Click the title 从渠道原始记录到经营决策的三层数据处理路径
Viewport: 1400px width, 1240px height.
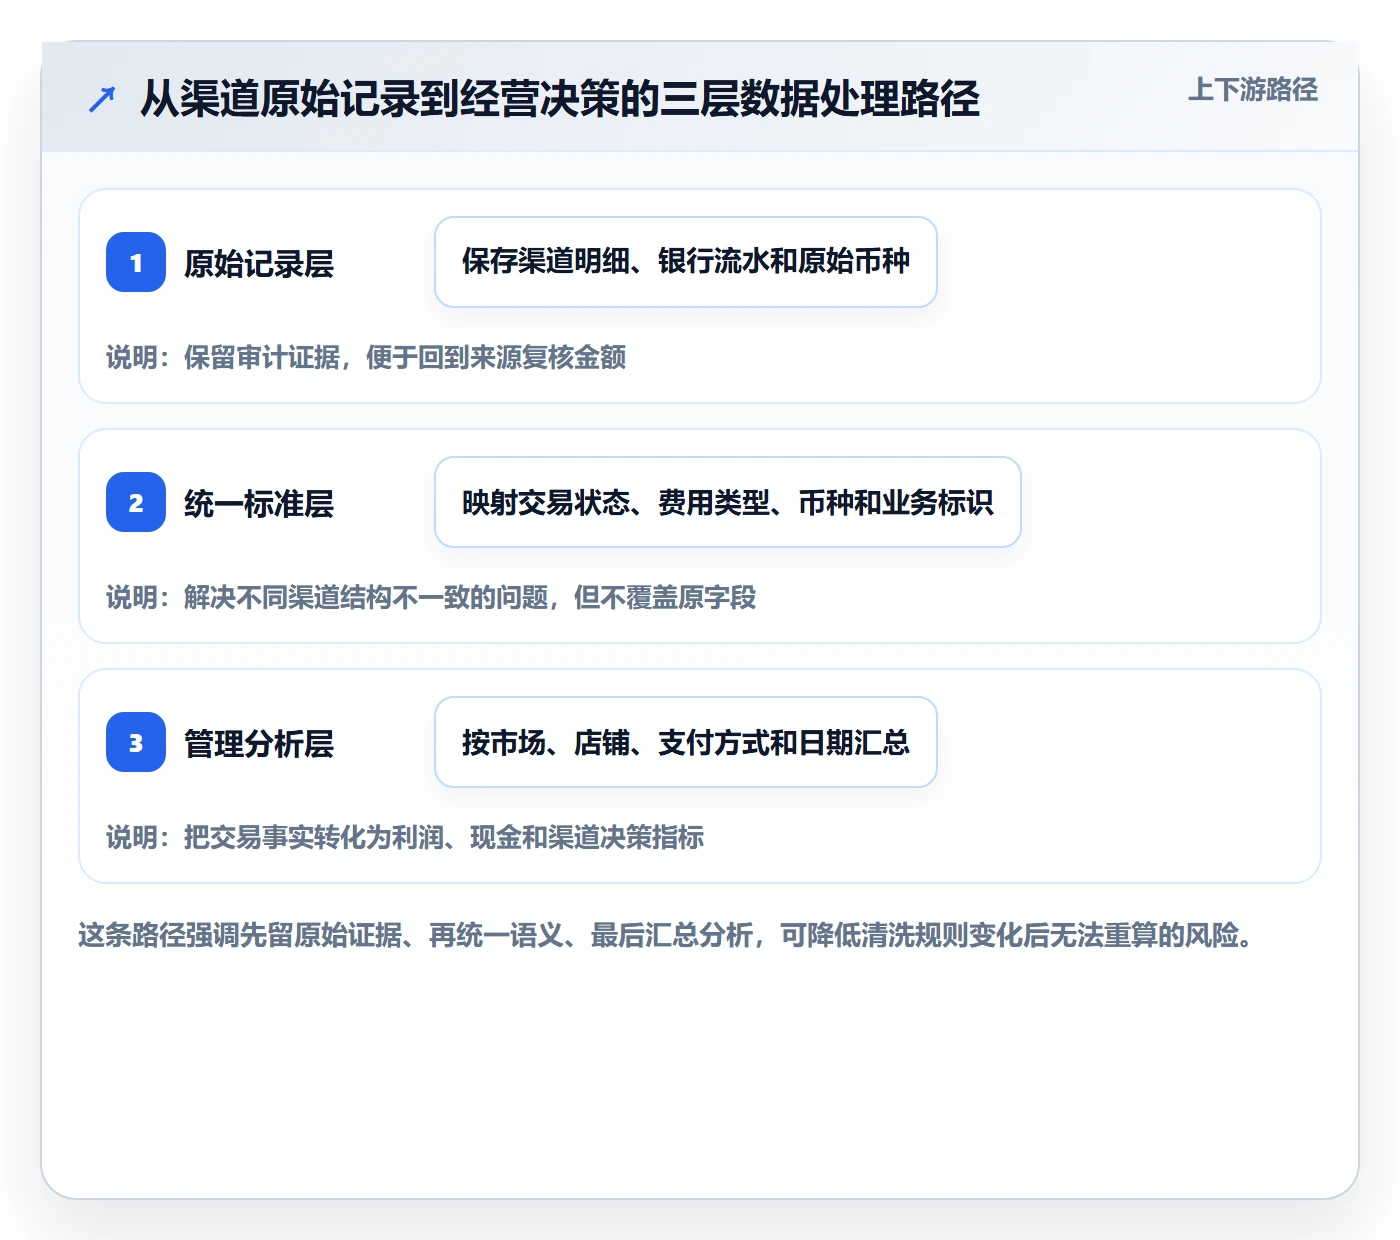[560, 99]
